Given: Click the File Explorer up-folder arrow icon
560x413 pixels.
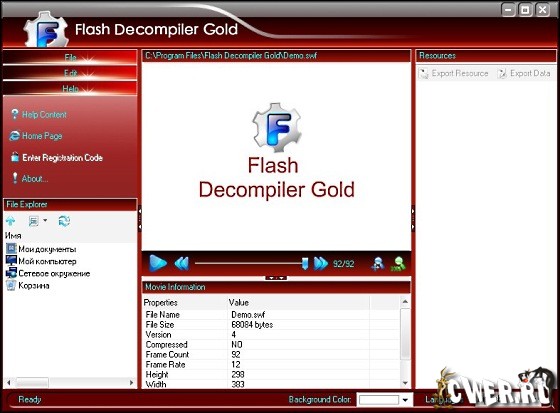Looking at the screenshot, I should click(x=11, y=221).
